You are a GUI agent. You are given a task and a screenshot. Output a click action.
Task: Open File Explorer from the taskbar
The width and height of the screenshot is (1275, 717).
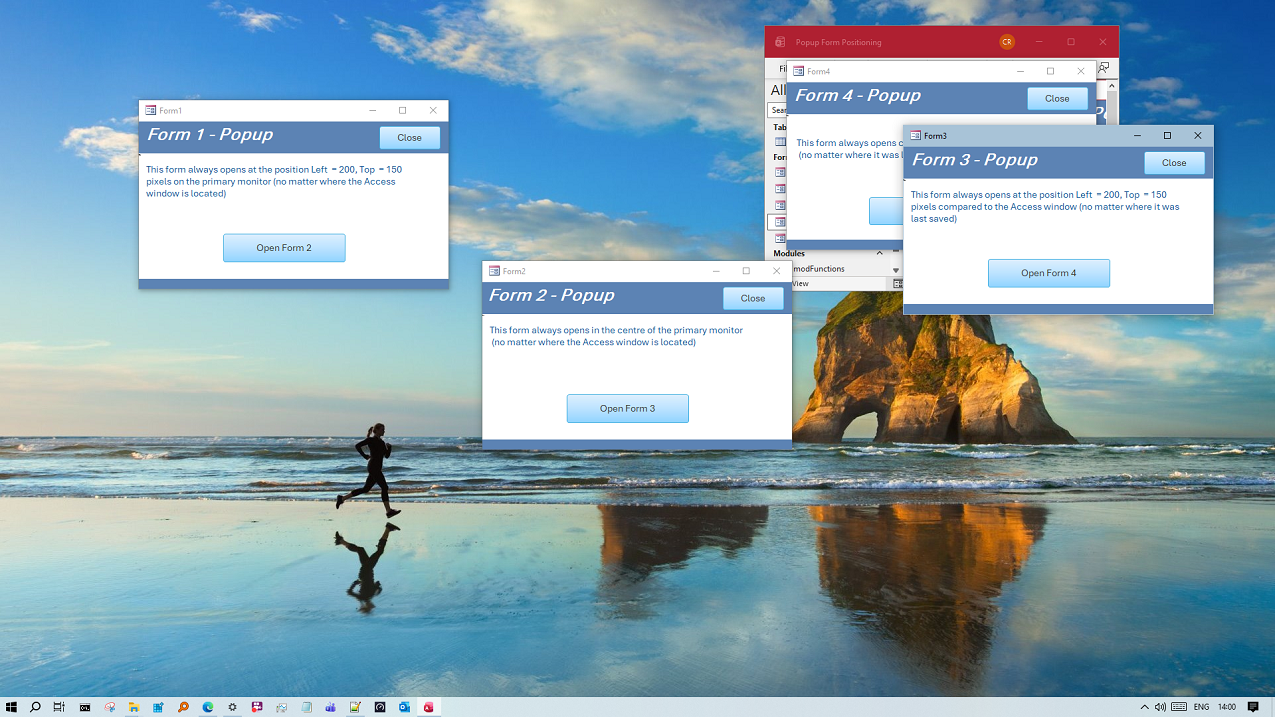[x=134, y=707]
